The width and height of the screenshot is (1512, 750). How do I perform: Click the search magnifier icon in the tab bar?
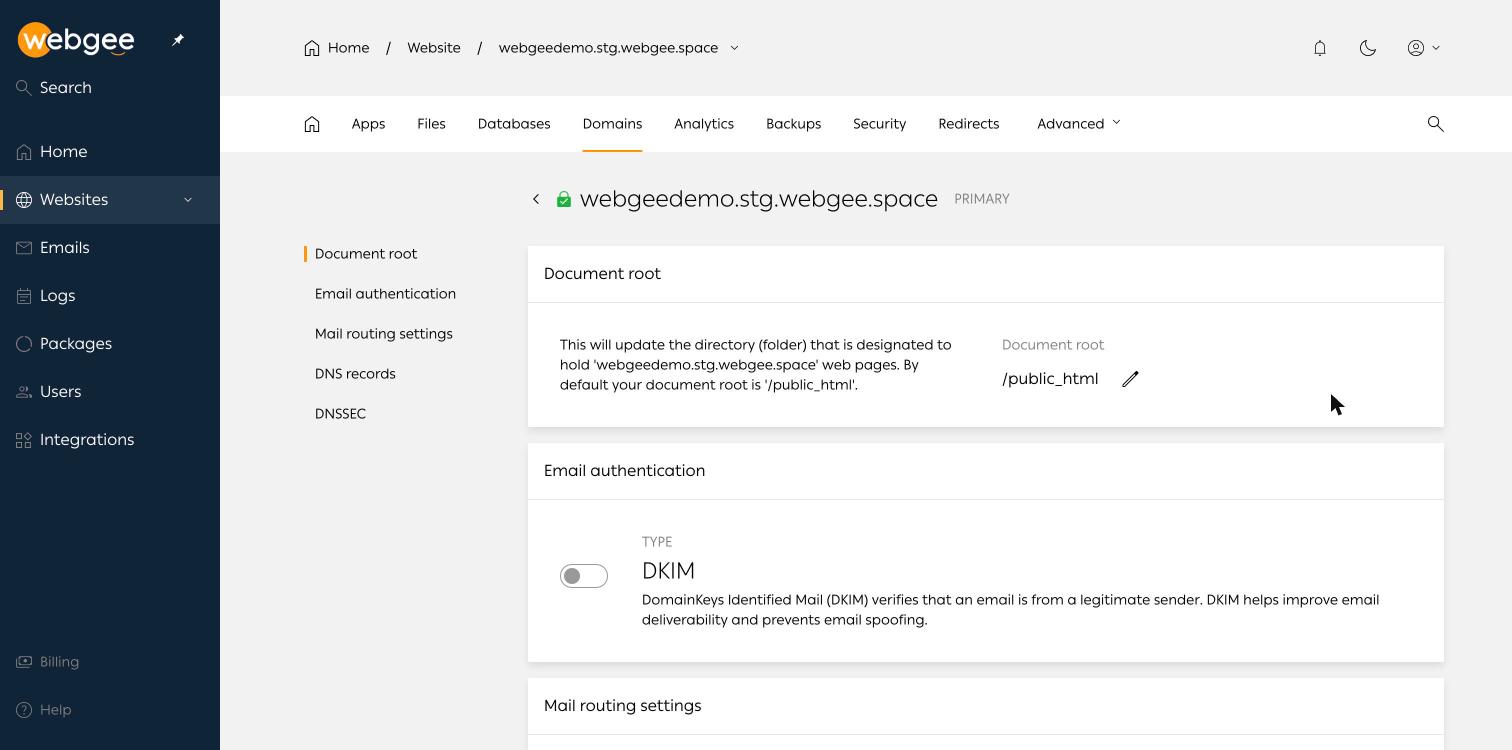tap(1436, 124)
